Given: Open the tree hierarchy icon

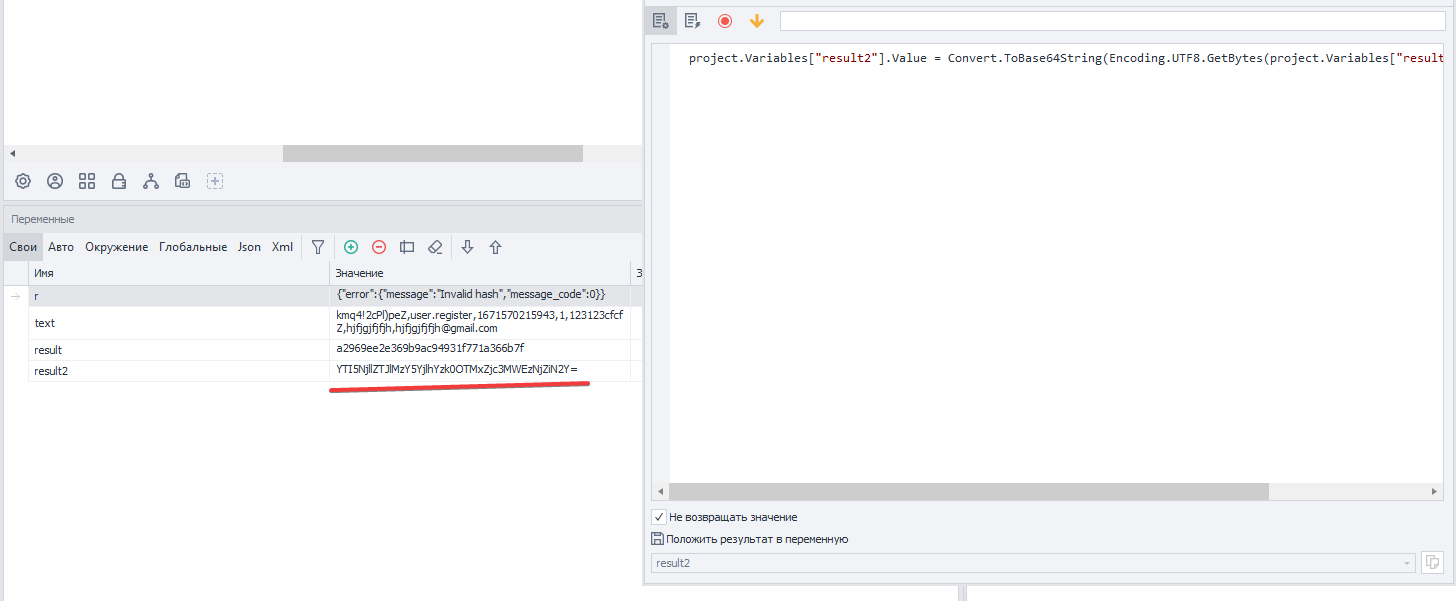Looking at the screenshot, I should click(x=151, y=181).
